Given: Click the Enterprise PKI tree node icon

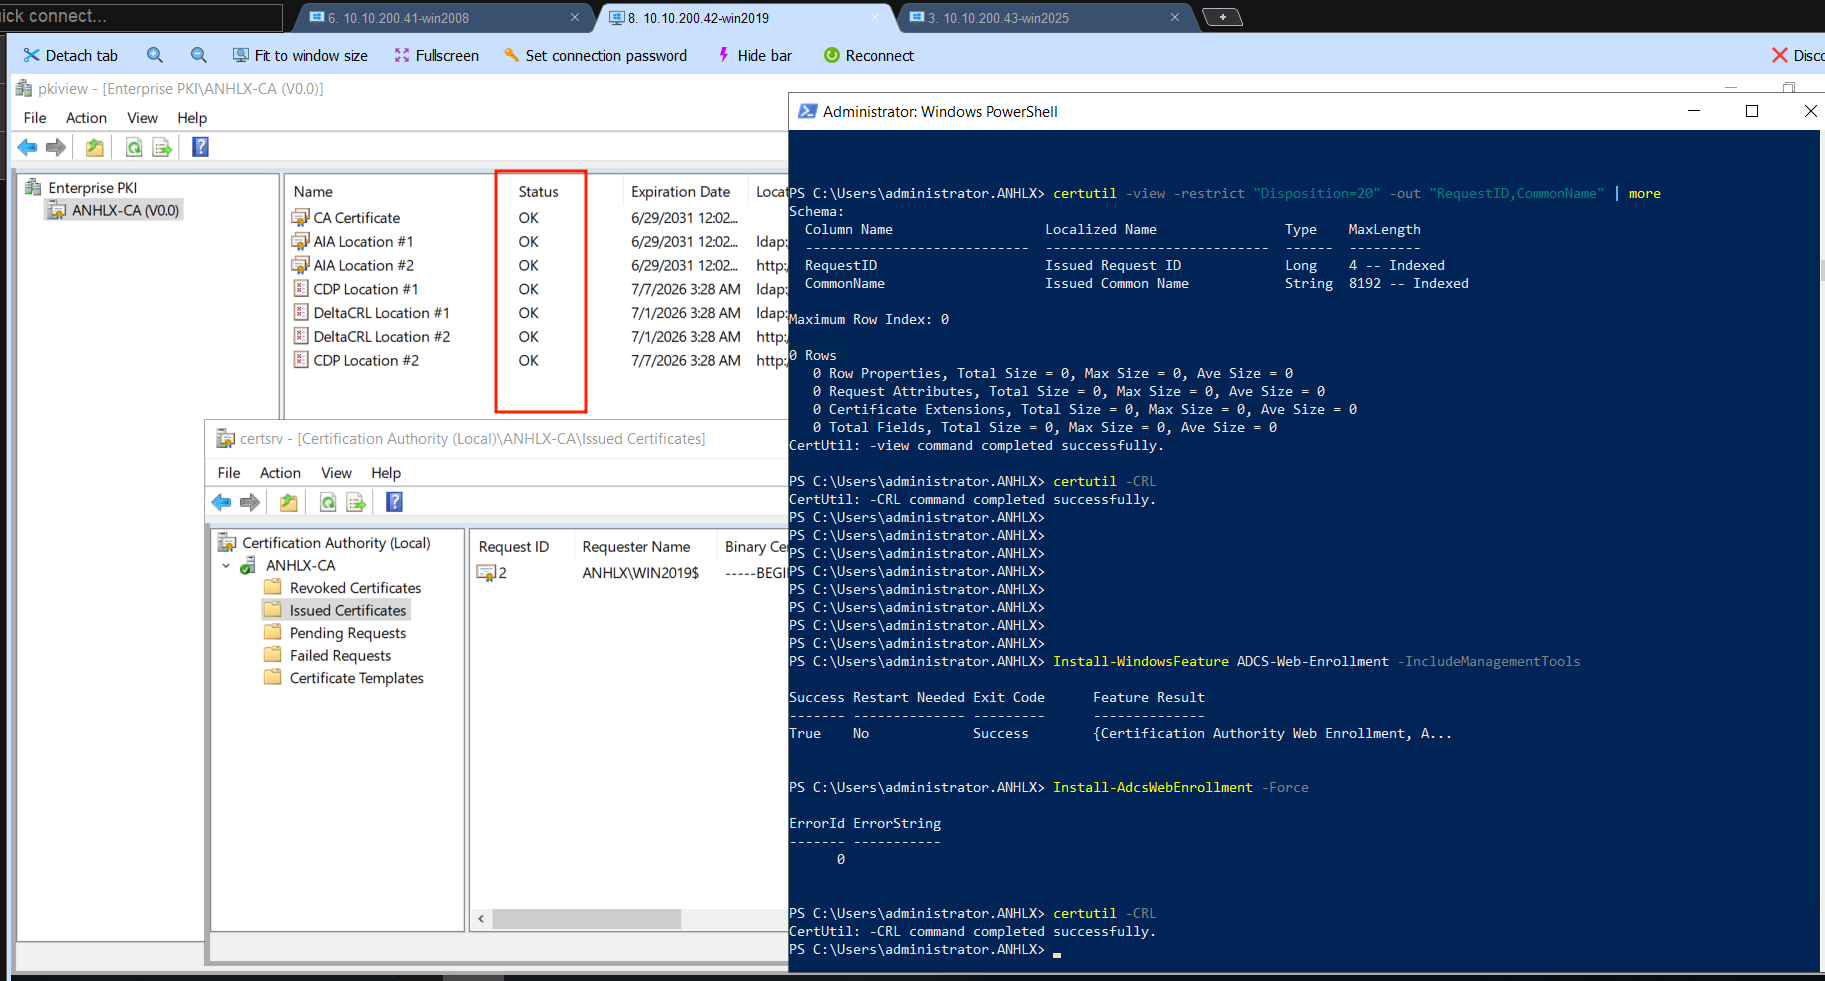Looking at the screenshot, I should [33, 187].
